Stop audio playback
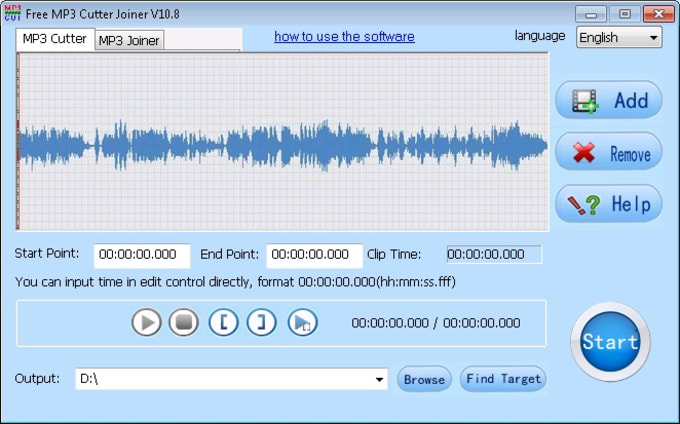This screenshot has height=424, width=680. (x=184, y=323)
